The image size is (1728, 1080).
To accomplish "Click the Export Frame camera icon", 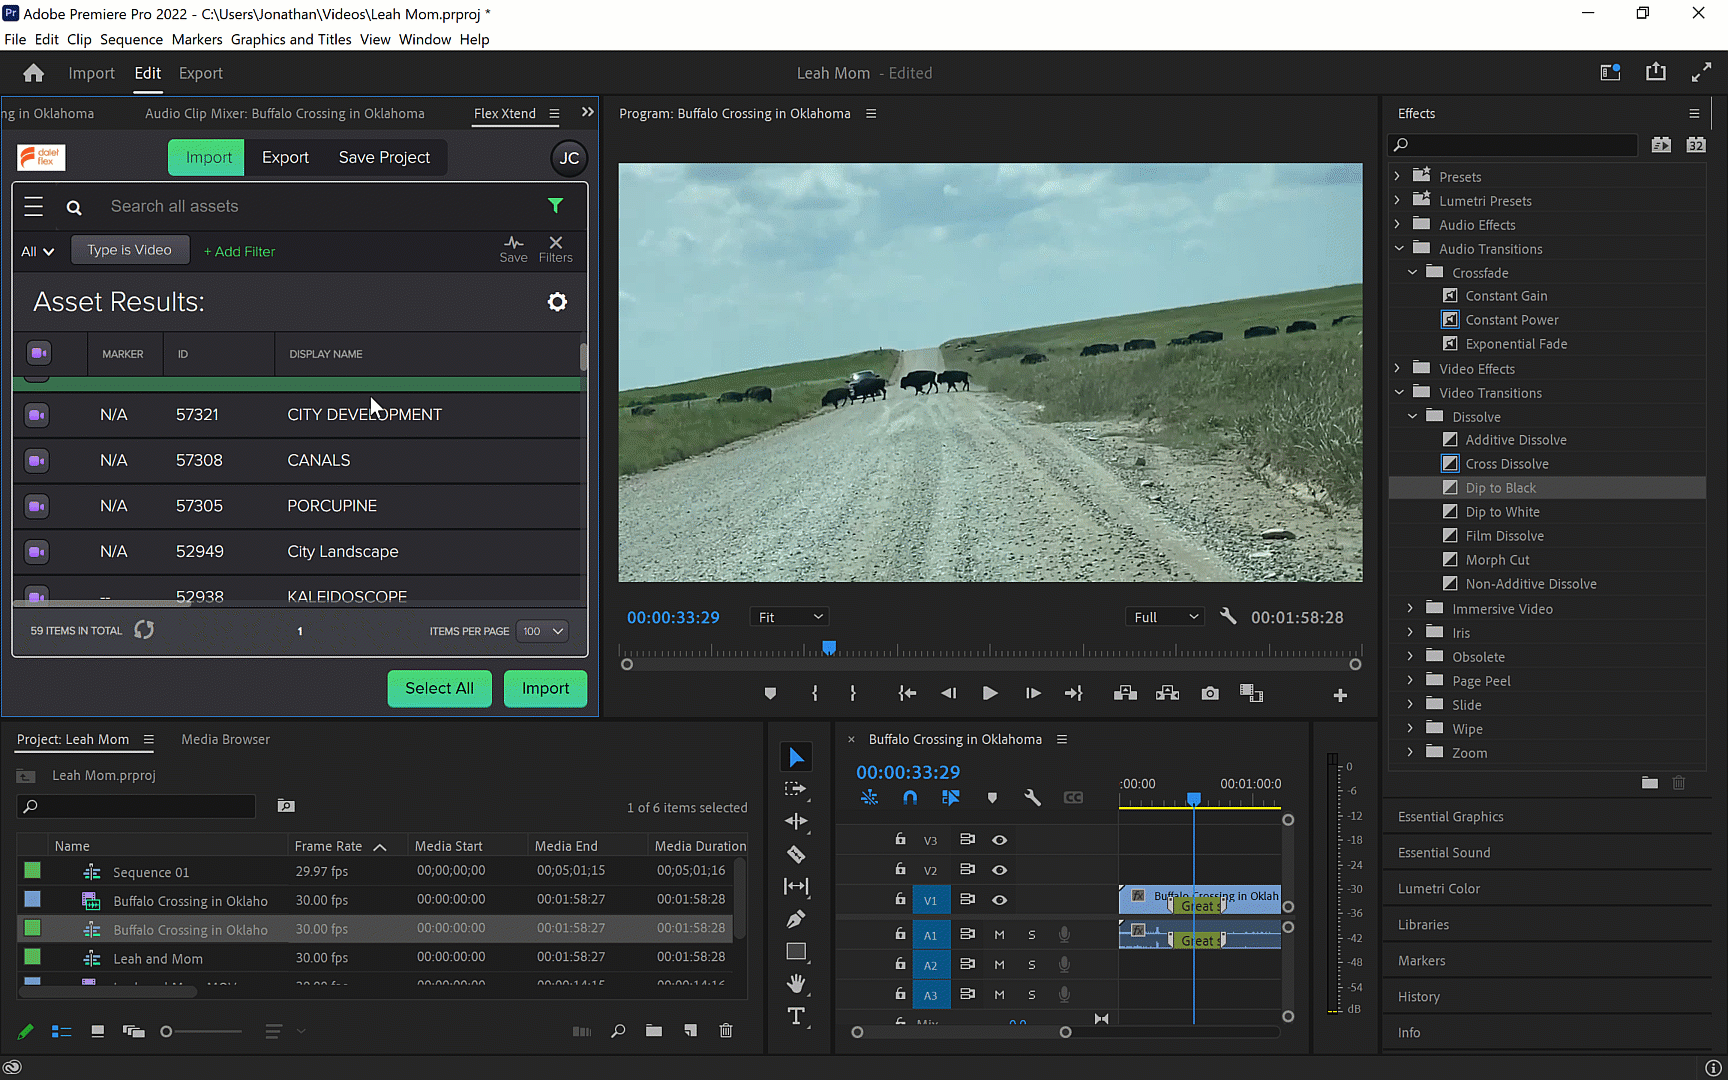I will click(x=1210, y=694).
